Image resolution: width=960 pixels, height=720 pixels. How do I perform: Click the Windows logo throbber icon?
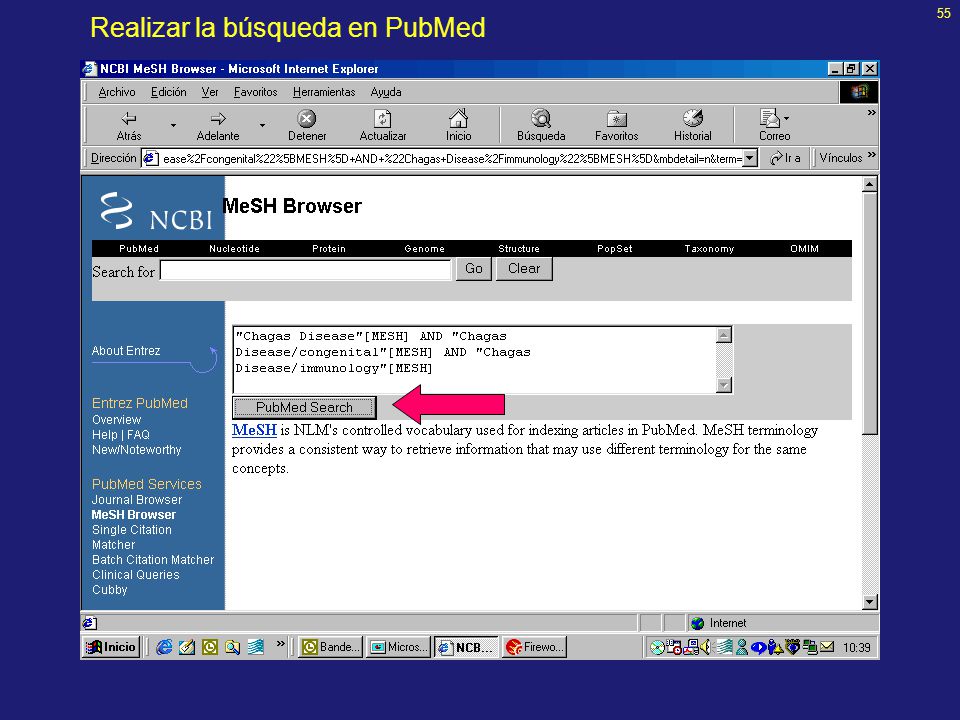pyautogui.click(x=860, y=92)
